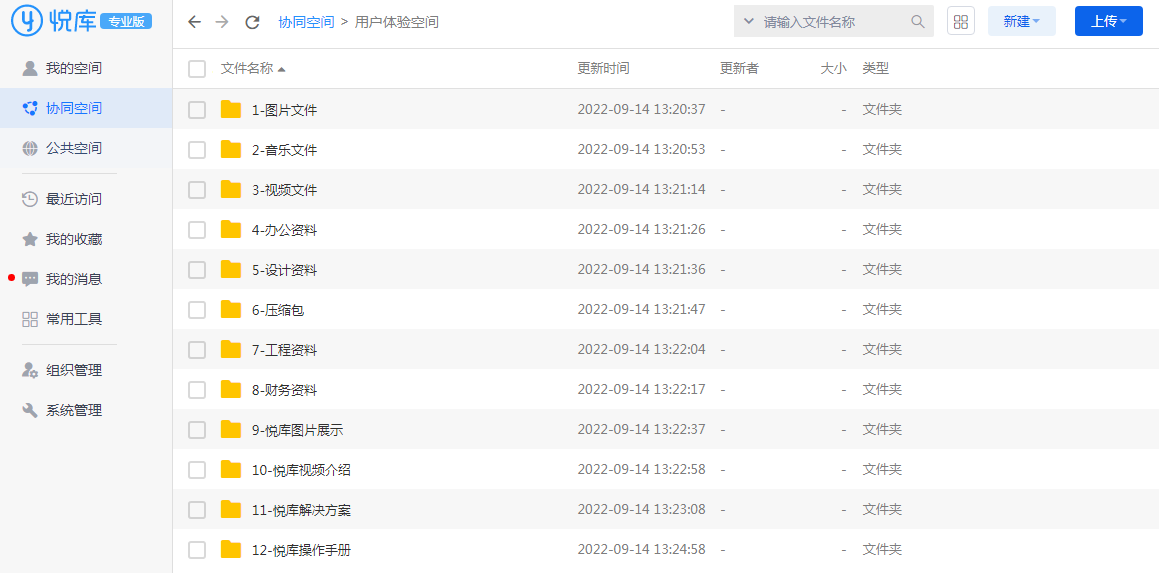
Task: Open the 1-图片文件 folder icon
Action: (x=231, y=110)
